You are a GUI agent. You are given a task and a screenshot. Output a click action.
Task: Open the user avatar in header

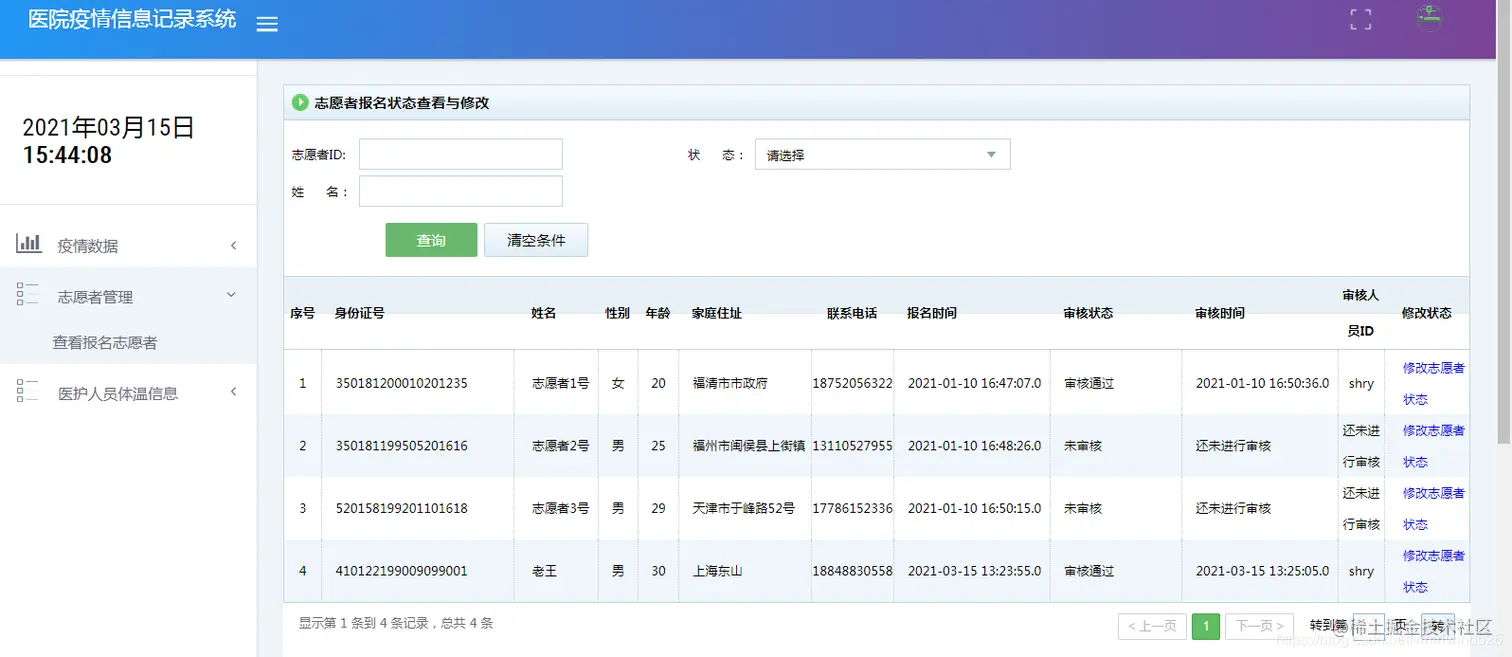1430,18
